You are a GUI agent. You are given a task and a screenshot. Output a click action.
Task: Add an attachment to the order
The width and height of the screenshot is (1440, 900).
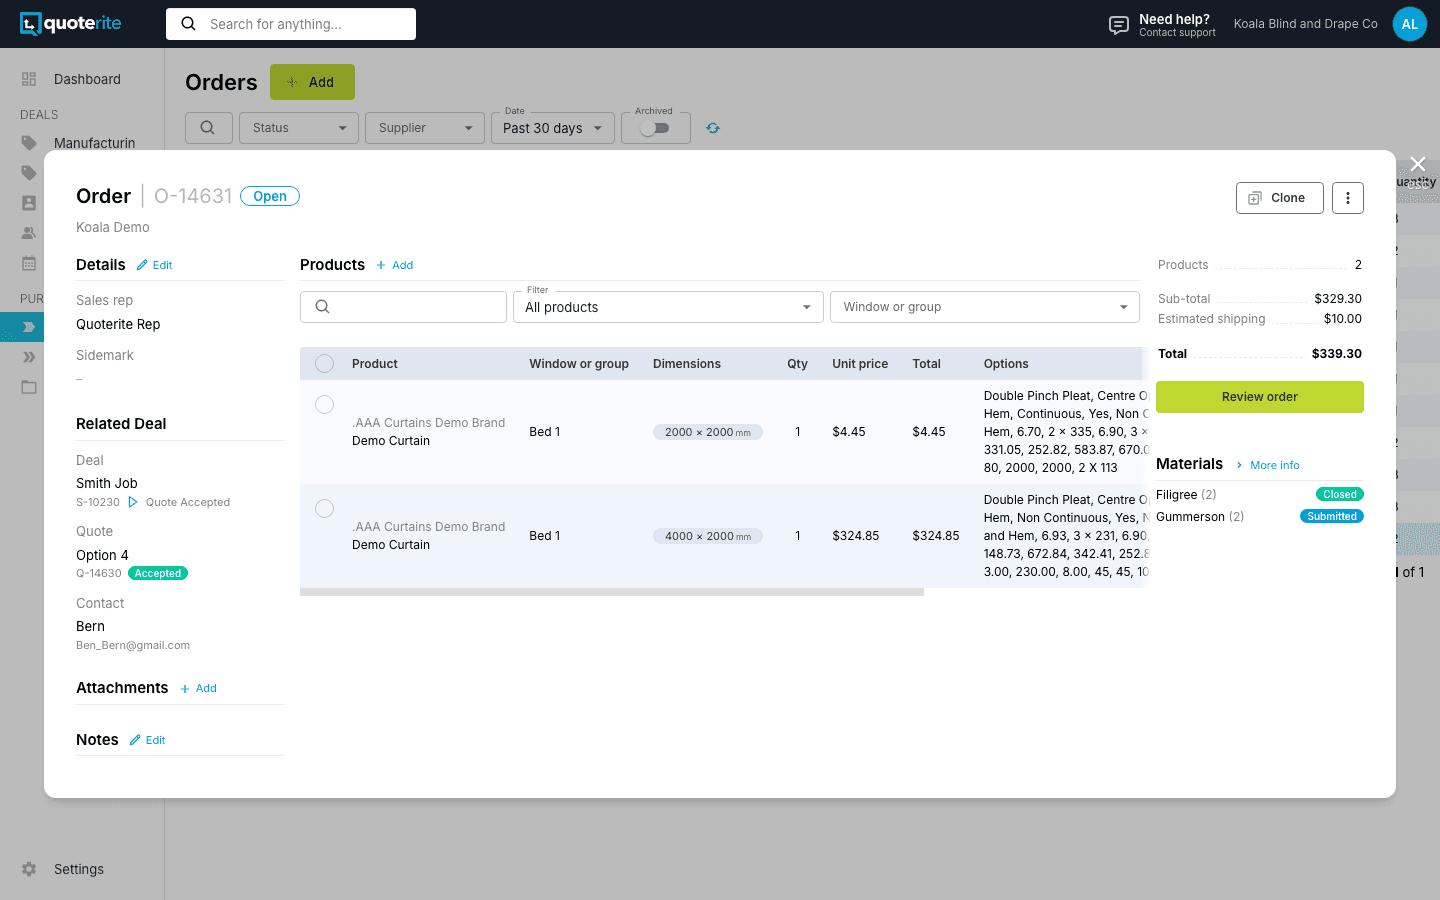(x=198, y=688)
